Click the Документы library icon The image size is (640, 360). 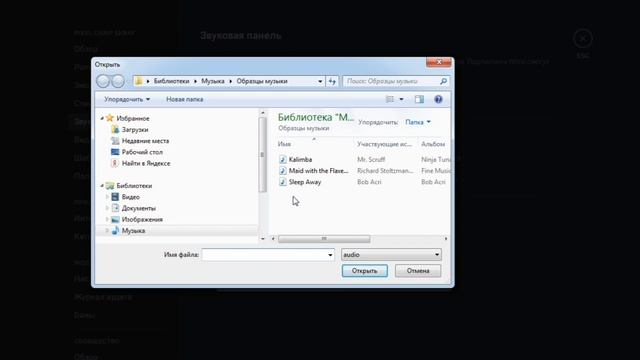(115, 208)
